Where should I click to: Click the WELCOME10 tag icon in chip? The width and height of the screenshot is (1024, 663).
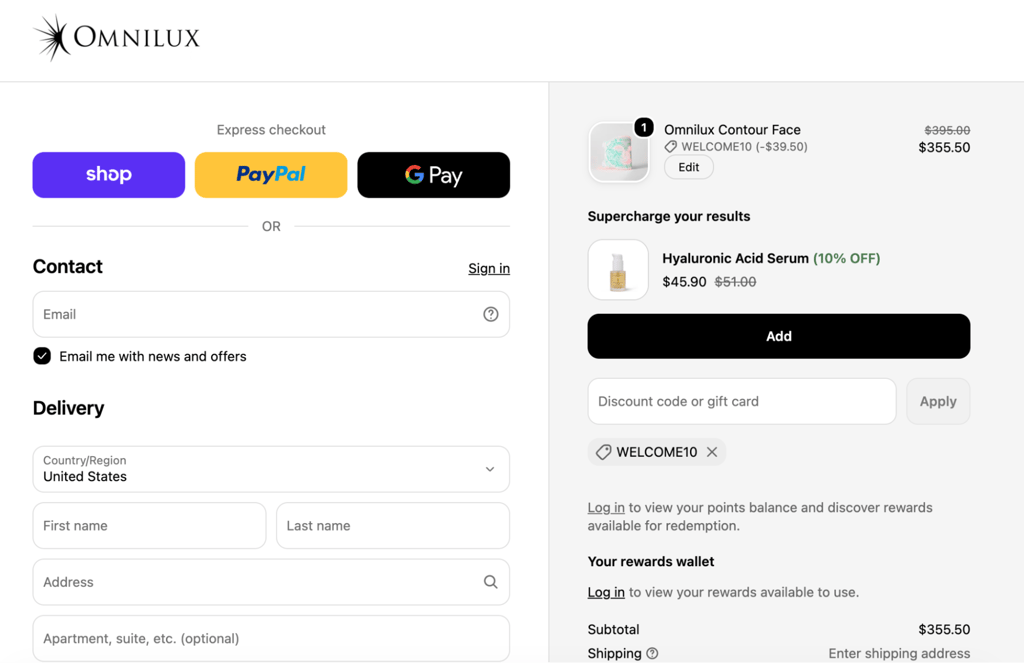pyautogui.click(x=603, y=452)
